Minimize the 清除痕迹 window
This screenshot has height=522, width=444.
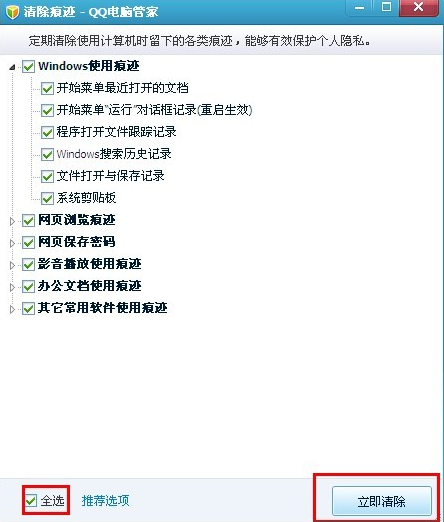(x=359, y=8)
